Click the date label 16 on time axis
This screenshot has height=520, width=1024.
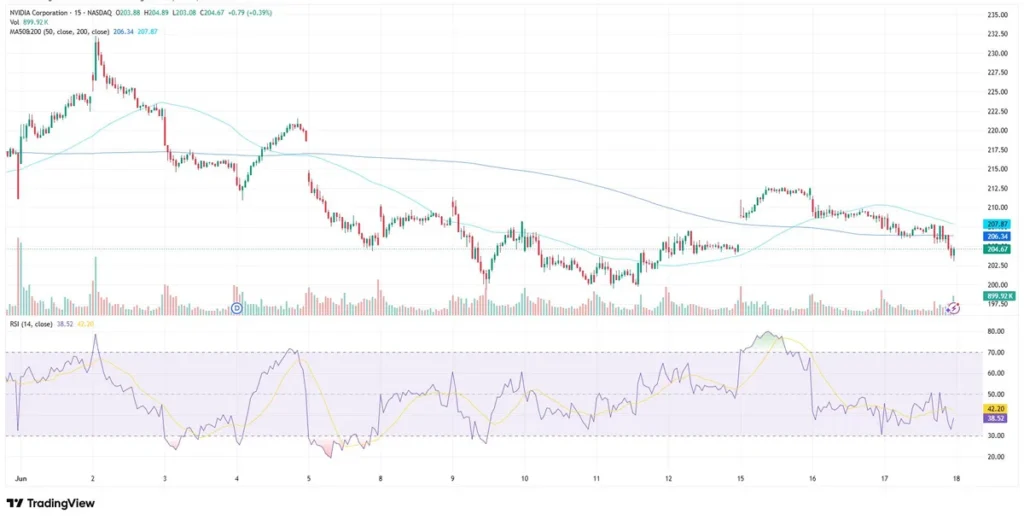[x=812, y=478]
